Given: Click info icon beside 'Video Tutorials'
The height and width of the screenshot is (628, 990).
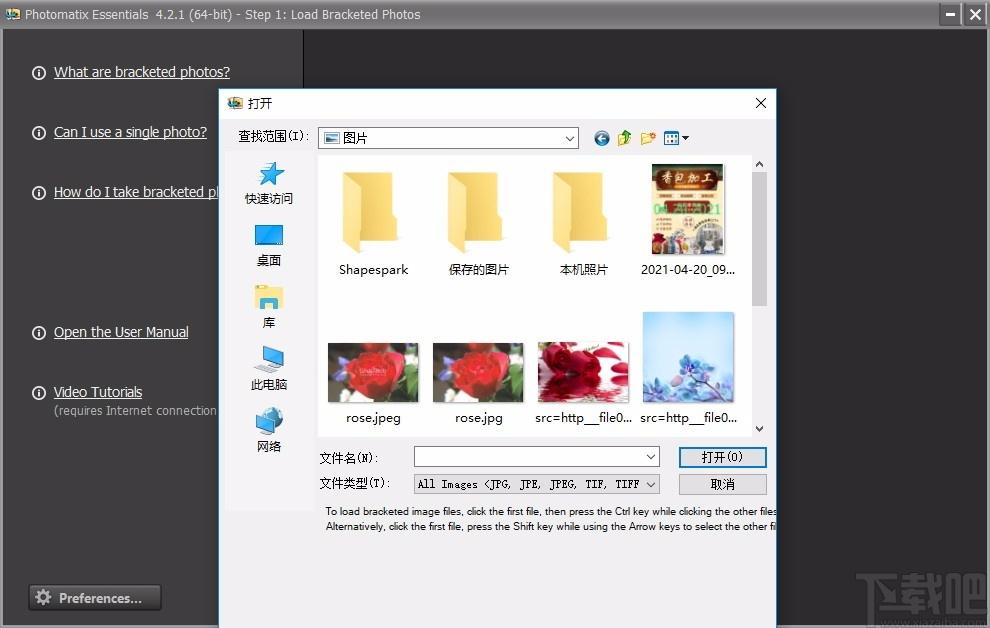Looking at the screenshot, I should (39, 393).
